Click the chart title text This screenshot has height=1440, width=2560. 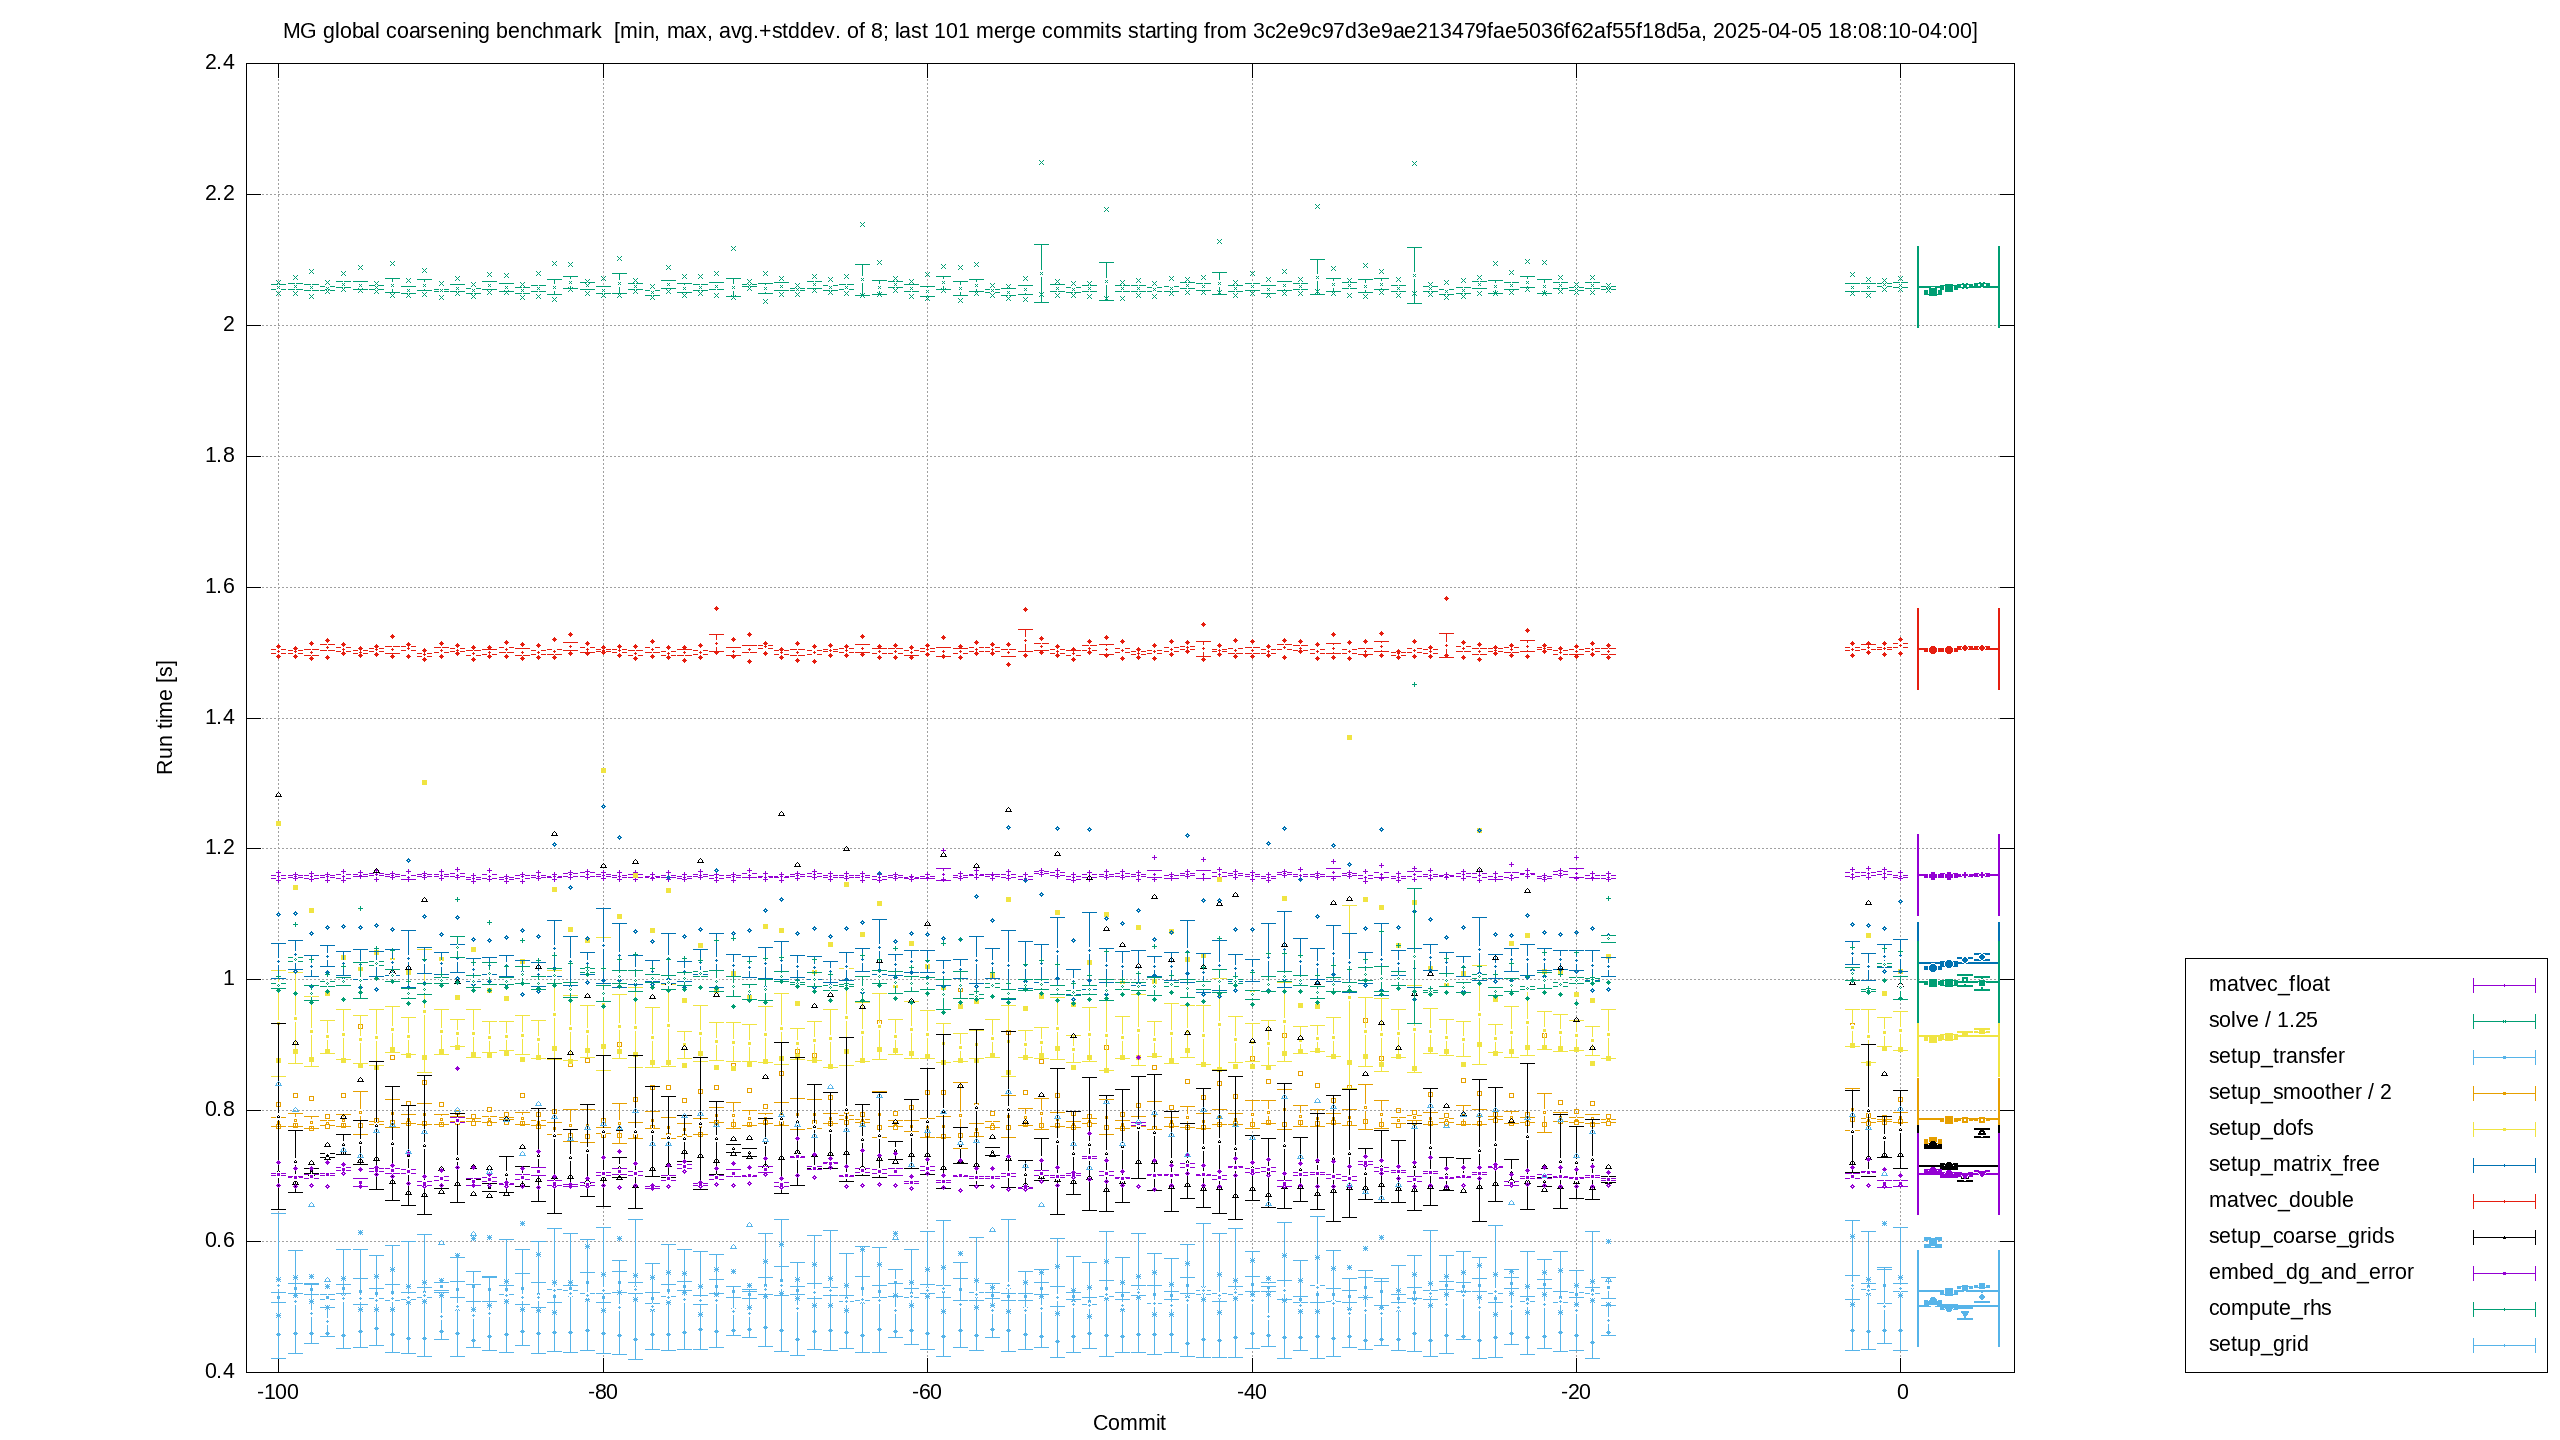1130,31
